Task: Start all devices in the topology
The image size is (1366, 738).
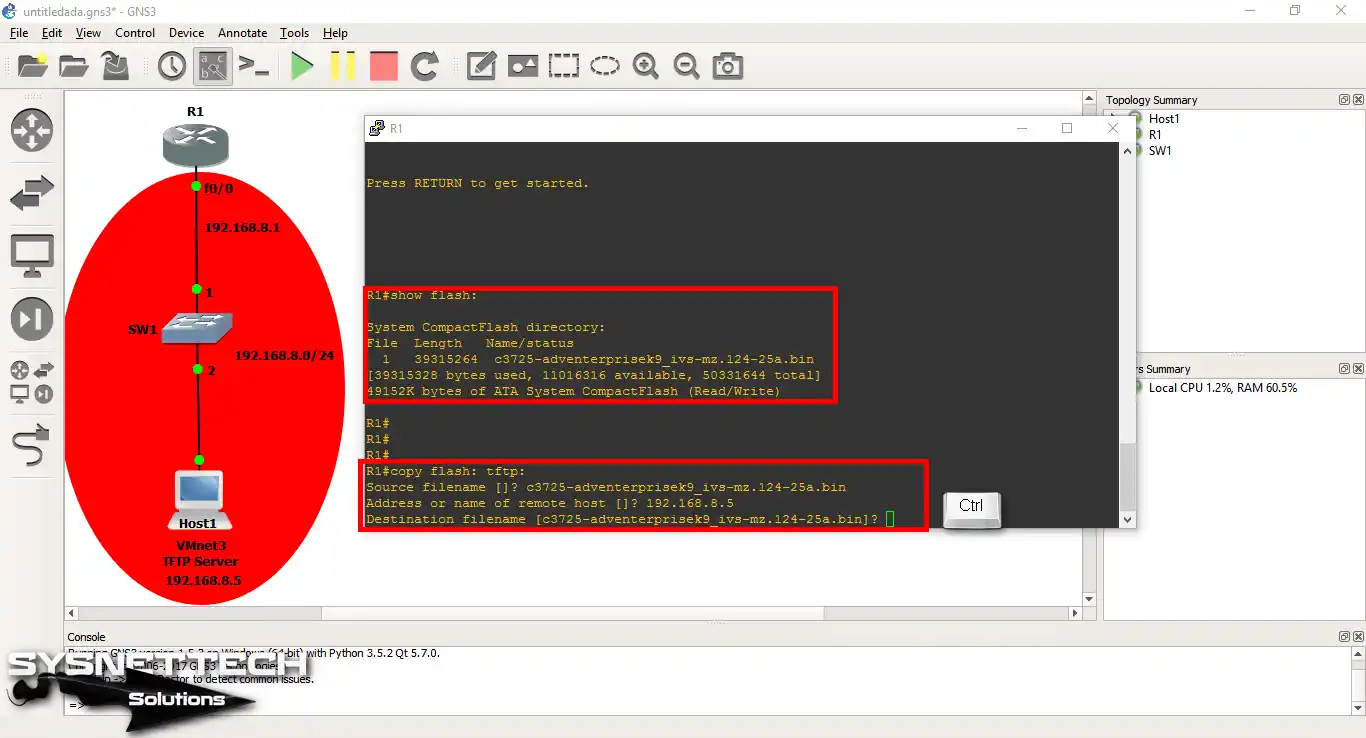Action: (x=303, y=66)
